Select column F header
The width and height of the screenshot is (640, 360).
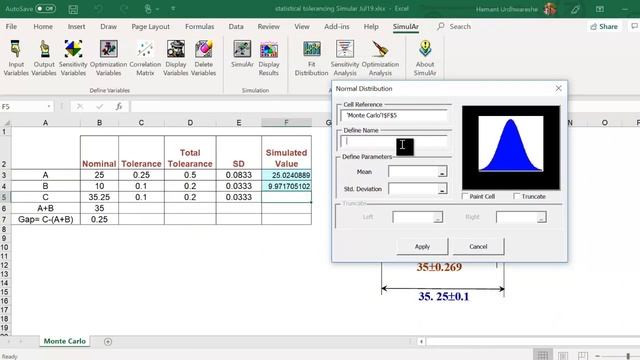(x=286, y=122)
